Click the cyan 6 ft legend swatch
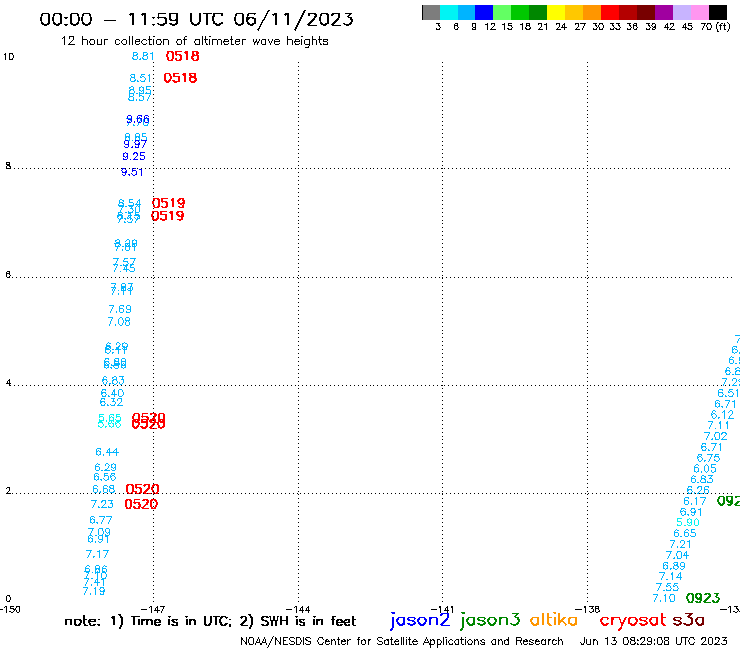This screenshot has width=740, height=650. point(449,12)
